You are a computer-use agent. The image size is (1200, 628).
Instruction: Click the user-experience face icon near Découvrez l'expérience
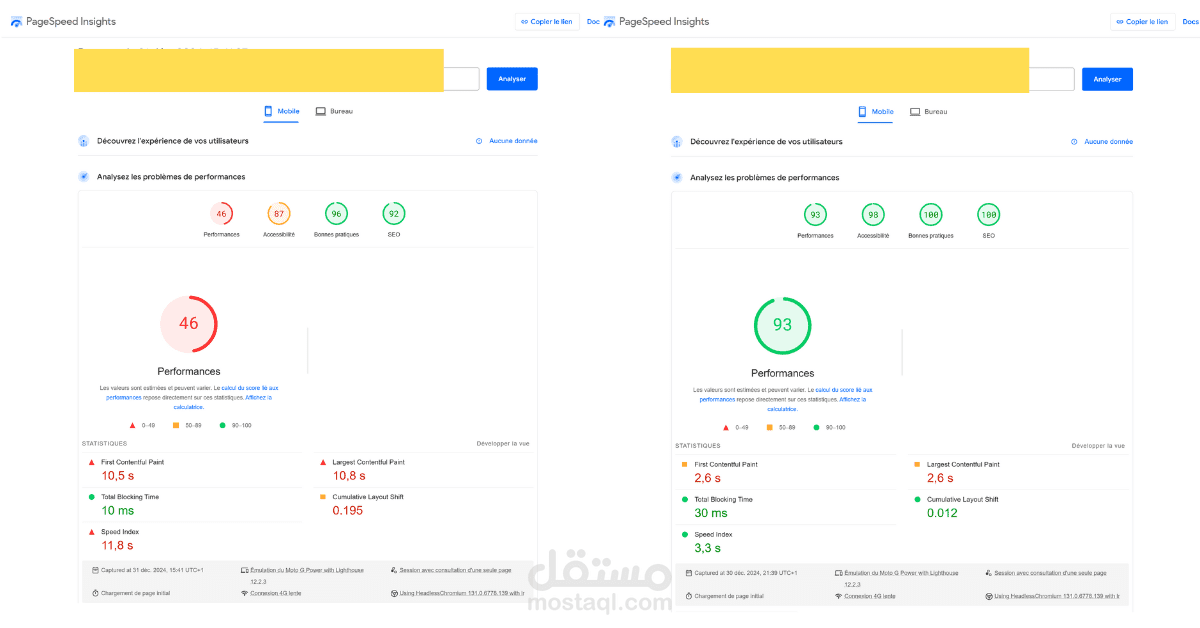(x=82, y=142)
